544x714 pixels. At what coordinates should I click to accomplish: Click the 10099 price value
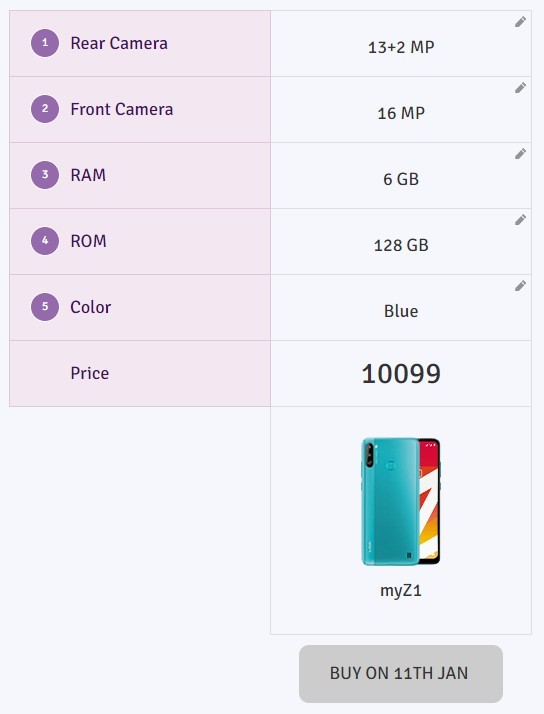tap(401, 374)
